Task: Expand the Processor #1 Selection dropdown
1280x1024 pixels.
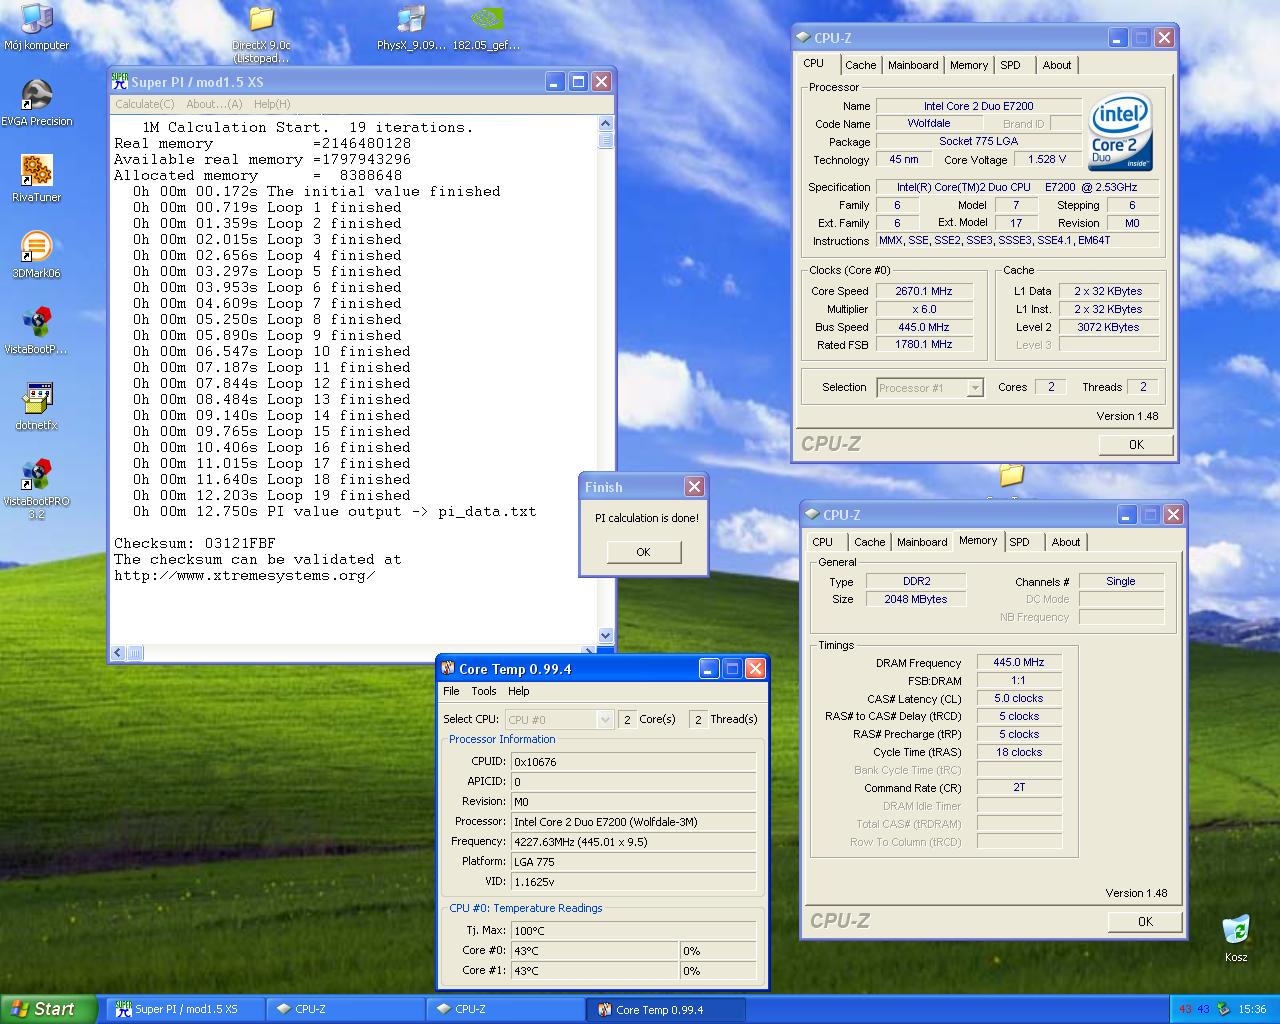Action: pos(975,388)
